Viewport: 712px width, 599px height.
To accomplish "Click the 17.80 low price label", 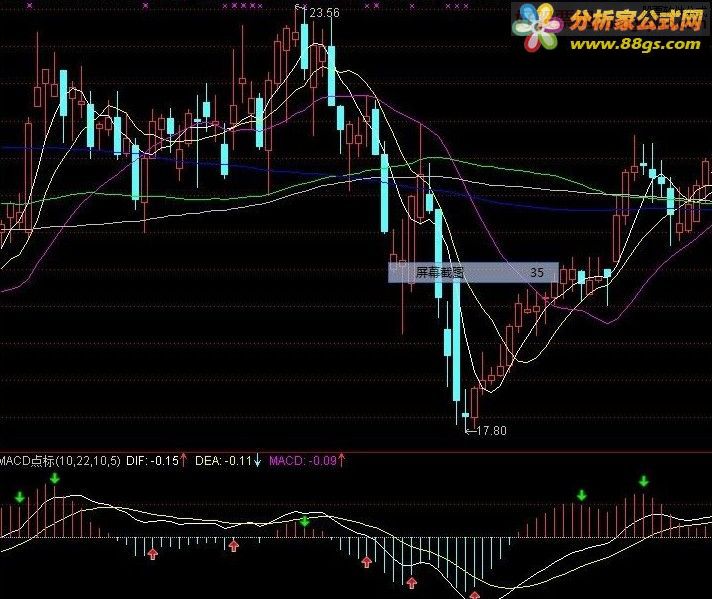I will (x=491, y=430).
